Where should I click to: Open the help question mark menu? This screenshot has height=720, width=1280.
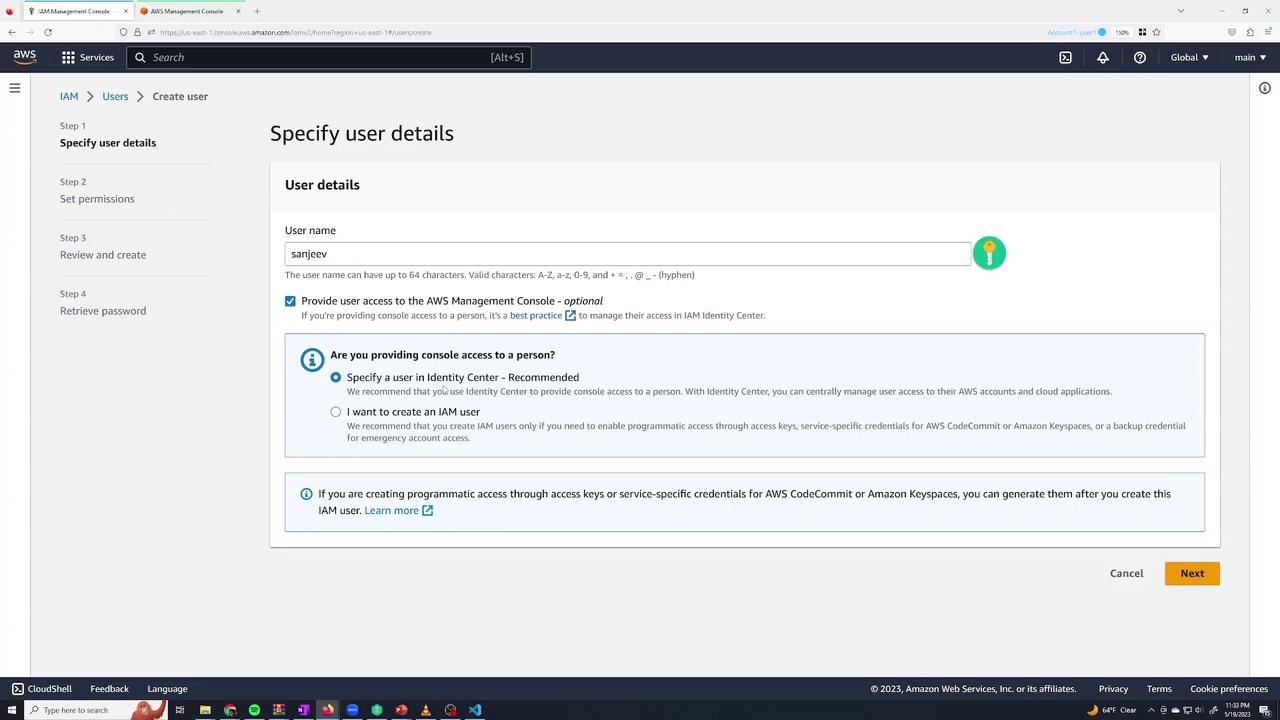(x=1140, y=57)
